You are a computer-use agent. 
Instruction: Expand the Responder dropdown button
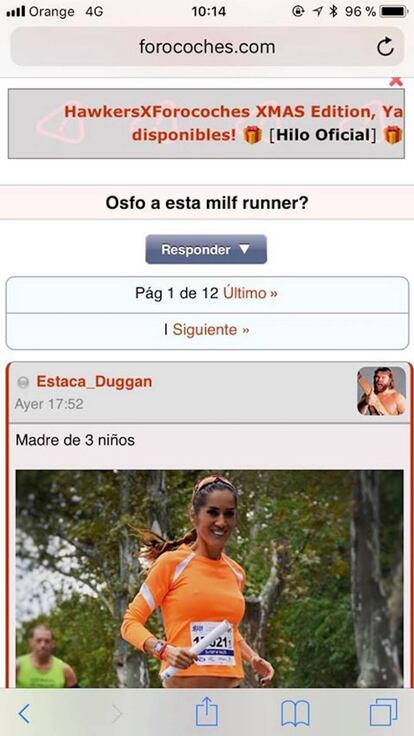click(206, 249)
